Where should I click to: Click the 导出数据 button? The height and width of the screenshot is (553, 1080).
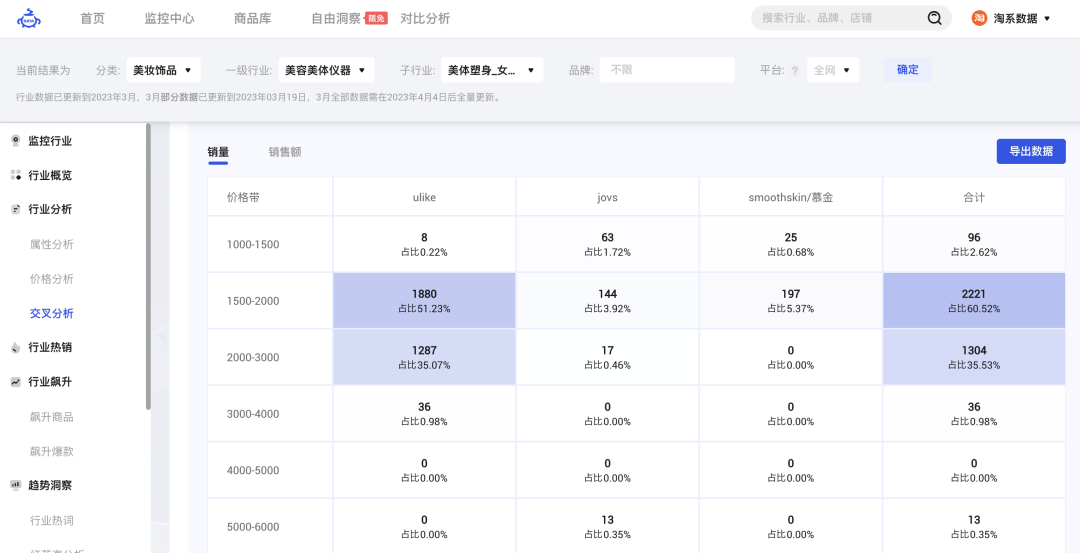pyautogui.click(x=1031, y=152)
